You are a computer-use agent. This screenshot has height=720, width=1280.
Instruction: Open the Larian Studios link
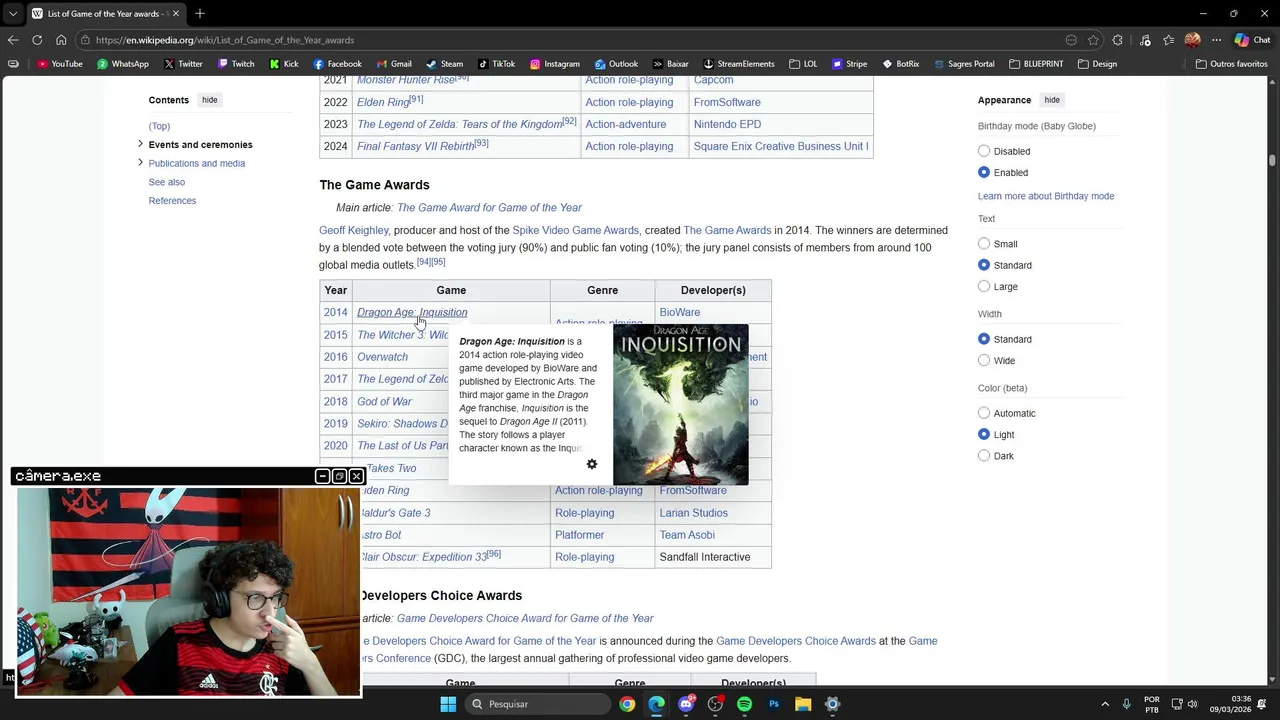(x=693, y=513)
